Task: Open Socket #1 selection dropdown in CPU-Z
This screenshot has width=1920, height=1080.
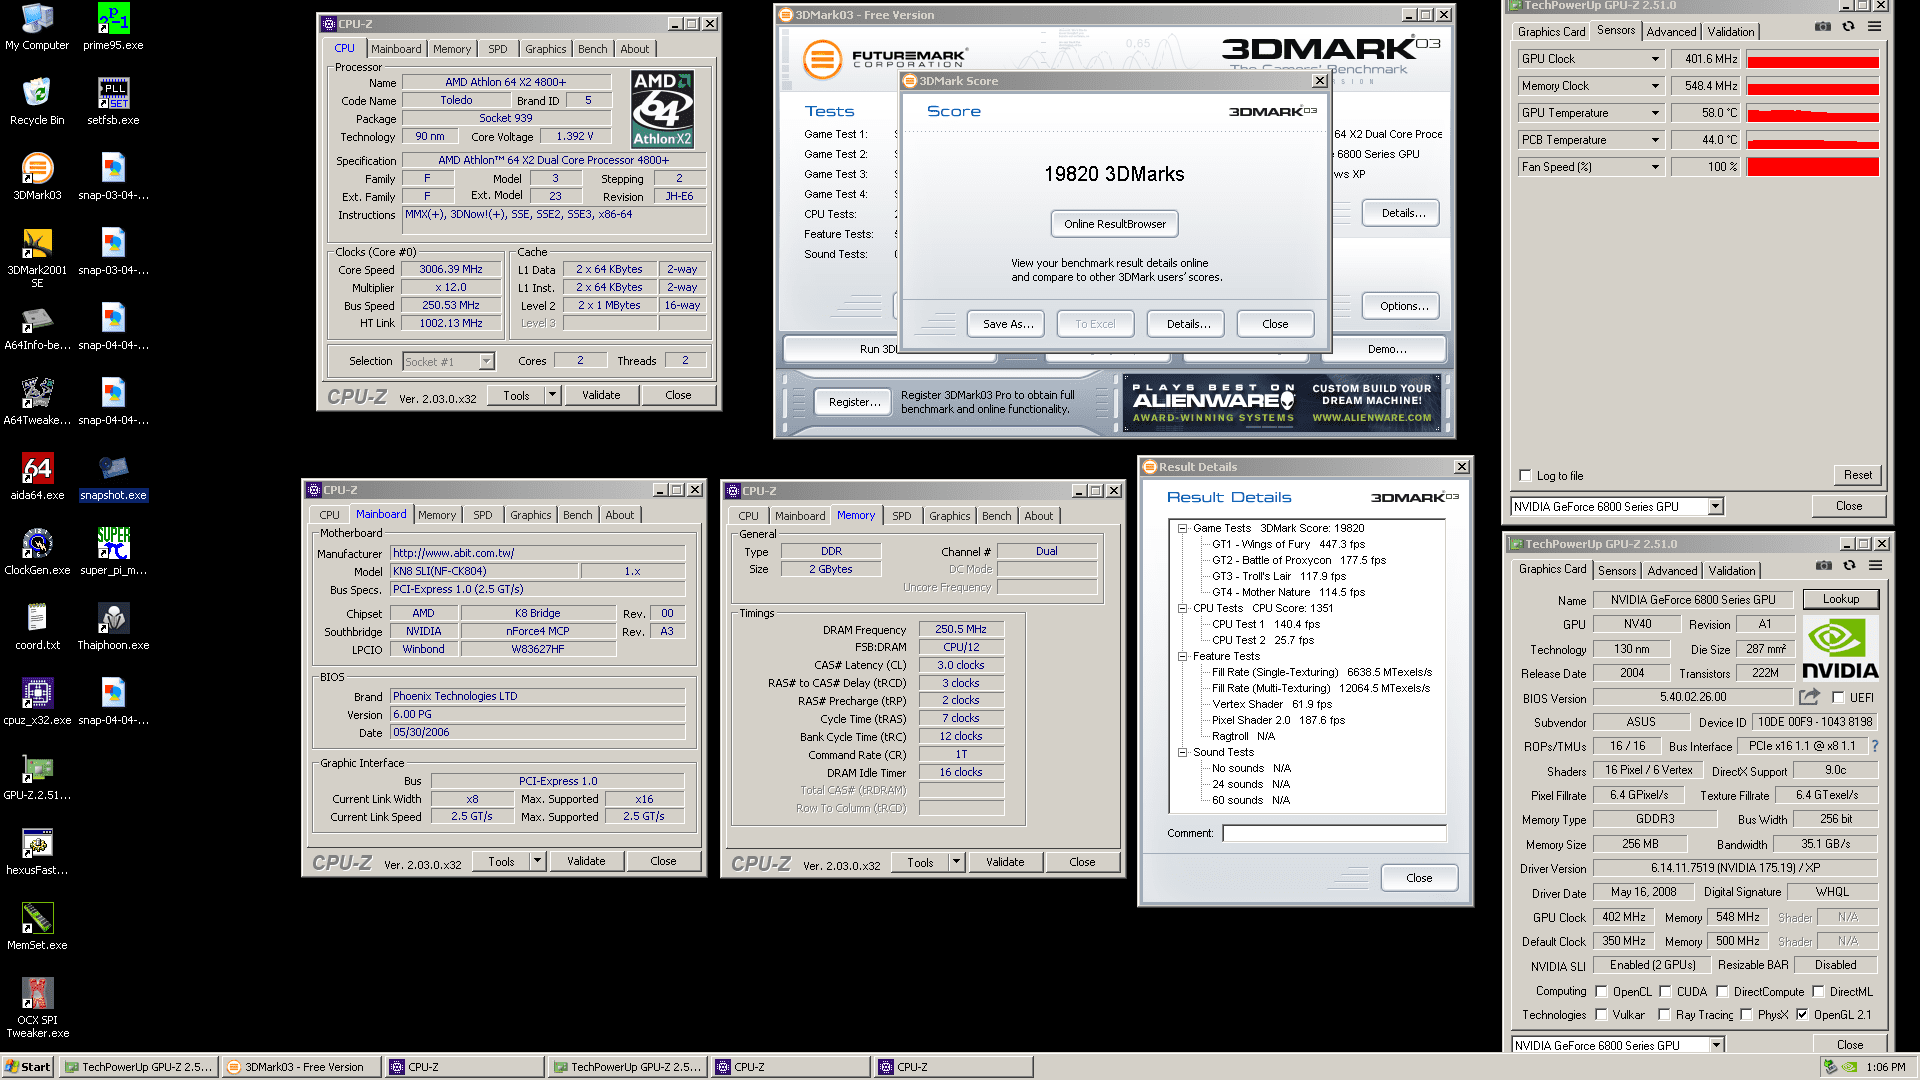Action: point(486,362)
